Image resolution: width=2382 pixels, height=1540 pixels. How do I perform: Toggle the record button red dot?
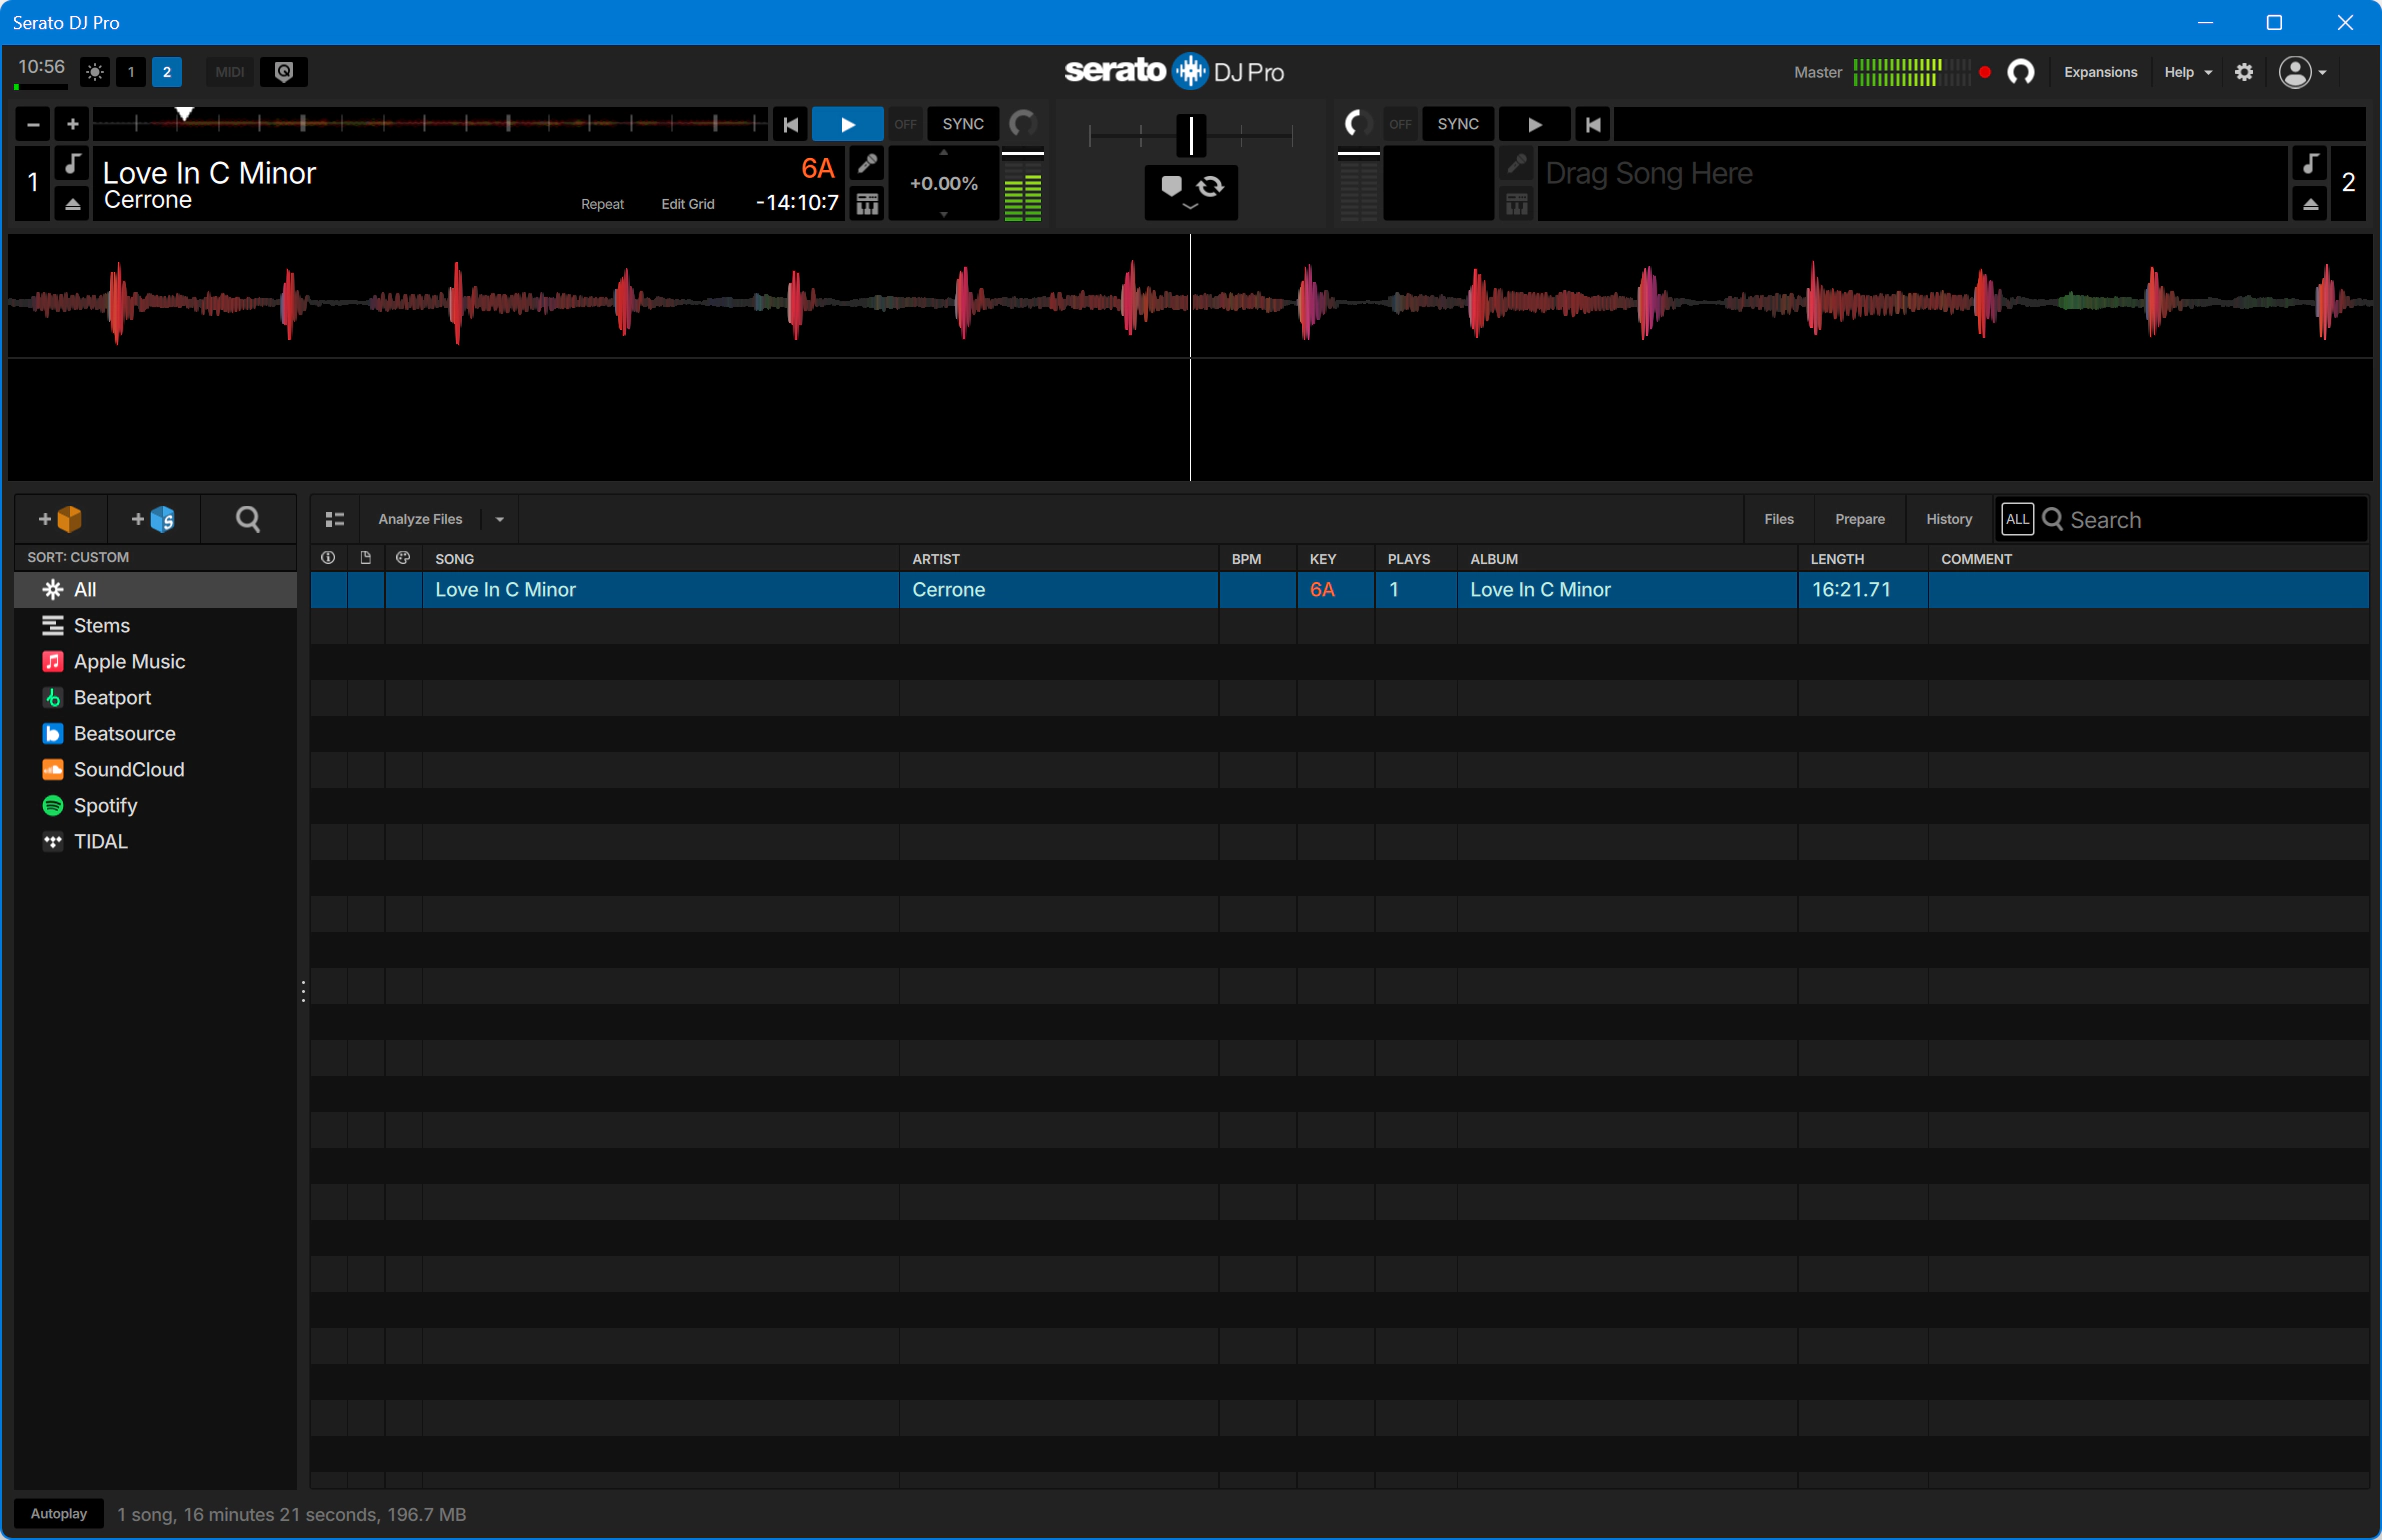(1985, 72)
